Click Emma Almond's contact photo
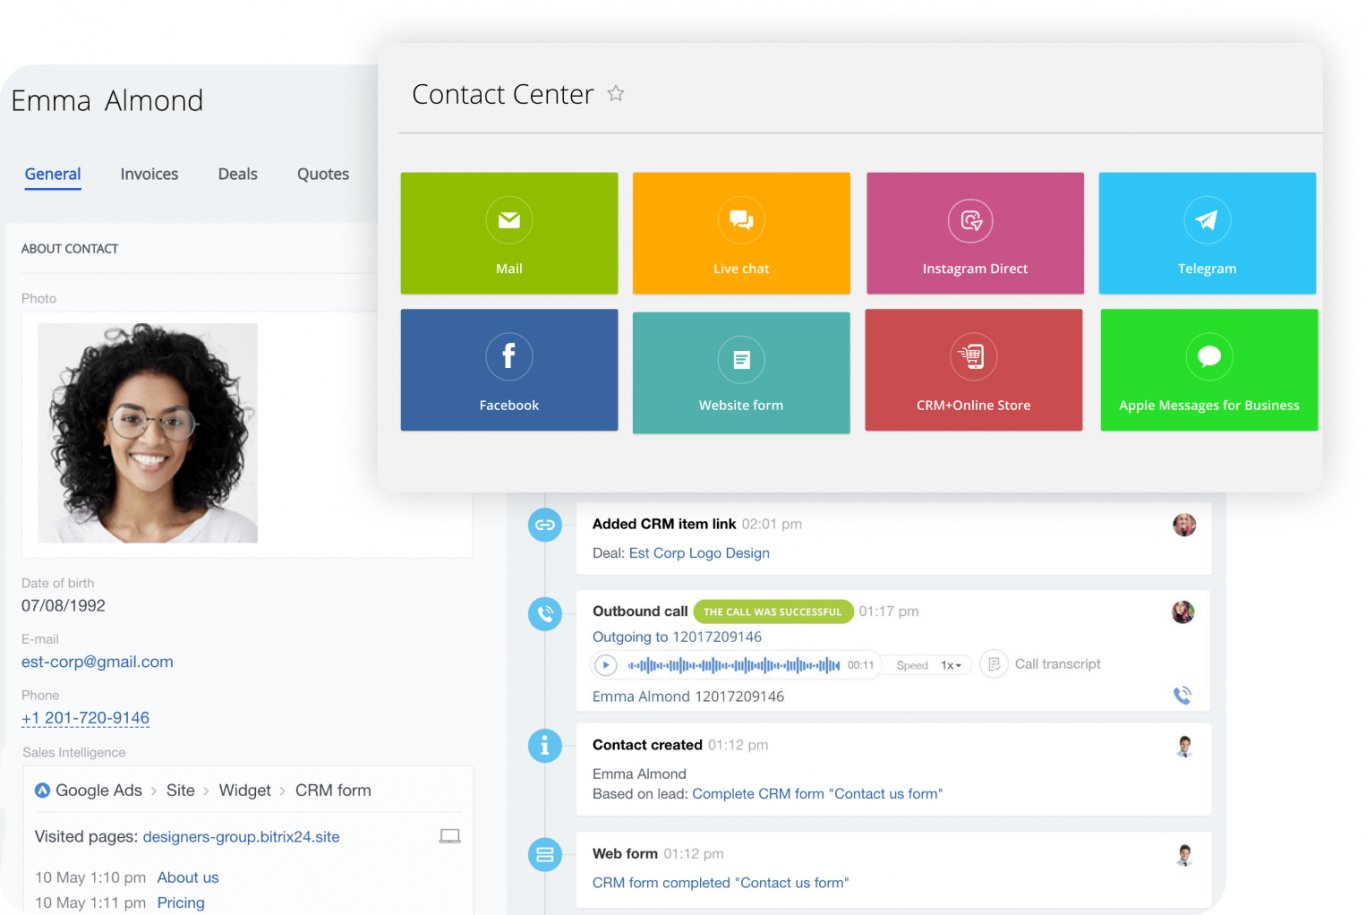The height and width of the screenshot is (915, 1366). click(x=147, y=433)
